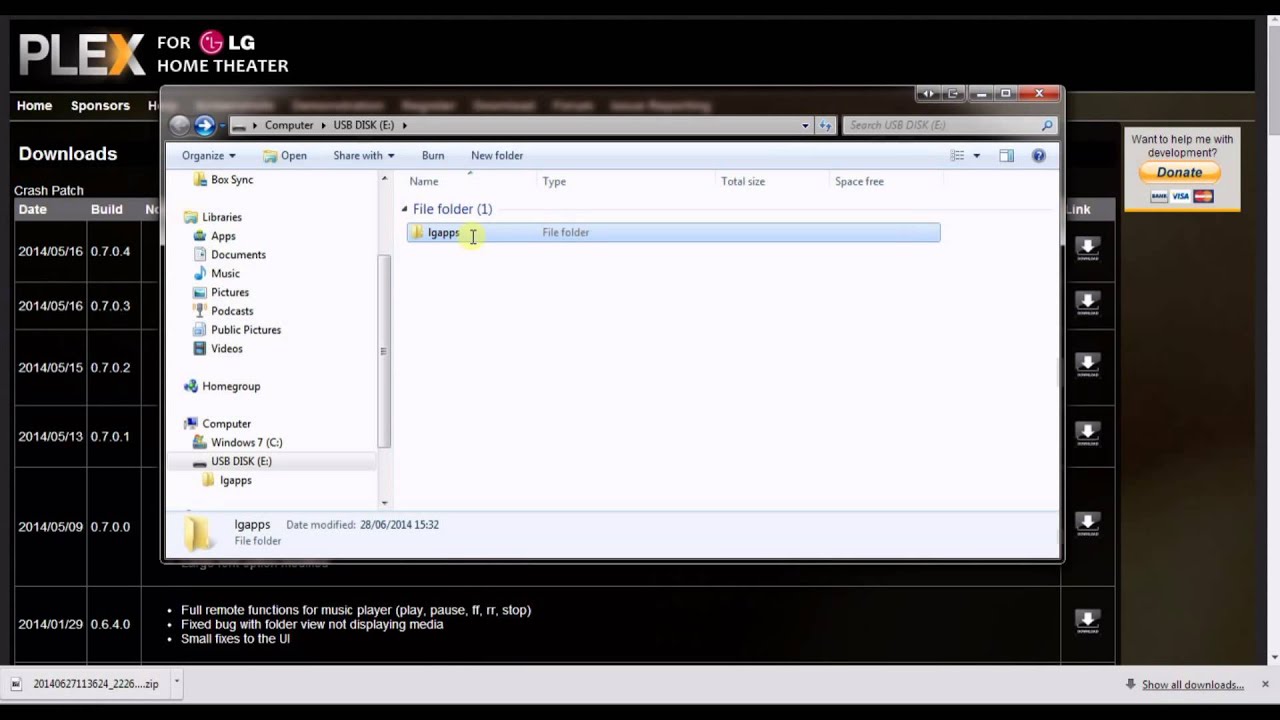Download build 0.6.4.0 via its arrow icon
The image size is (1280, 720).
[x=1087, y=622]
